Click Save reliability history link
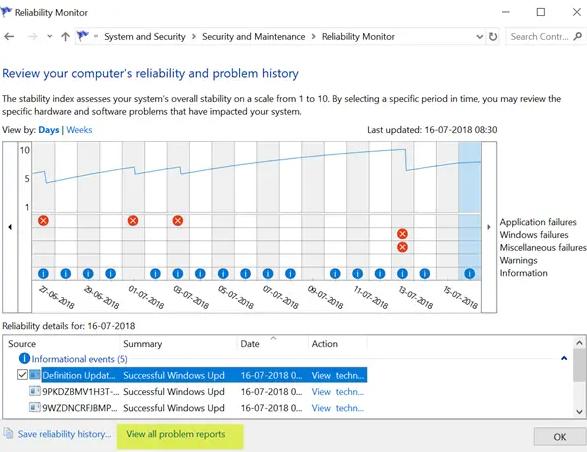Image resolution: width=587 pixels, height=452 pixels. tap(64, 434)
